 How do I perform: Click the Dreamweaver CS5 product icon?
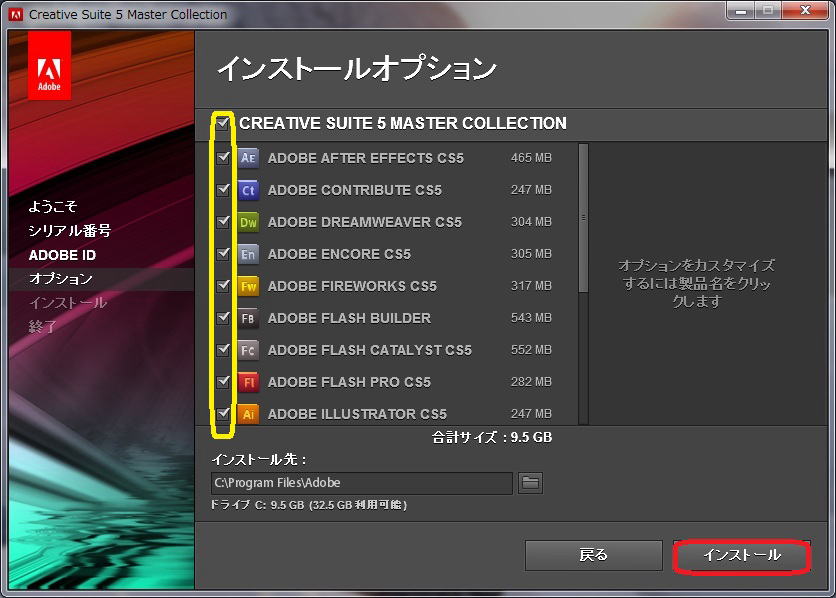pyautogui.click(x=248, y=222)
